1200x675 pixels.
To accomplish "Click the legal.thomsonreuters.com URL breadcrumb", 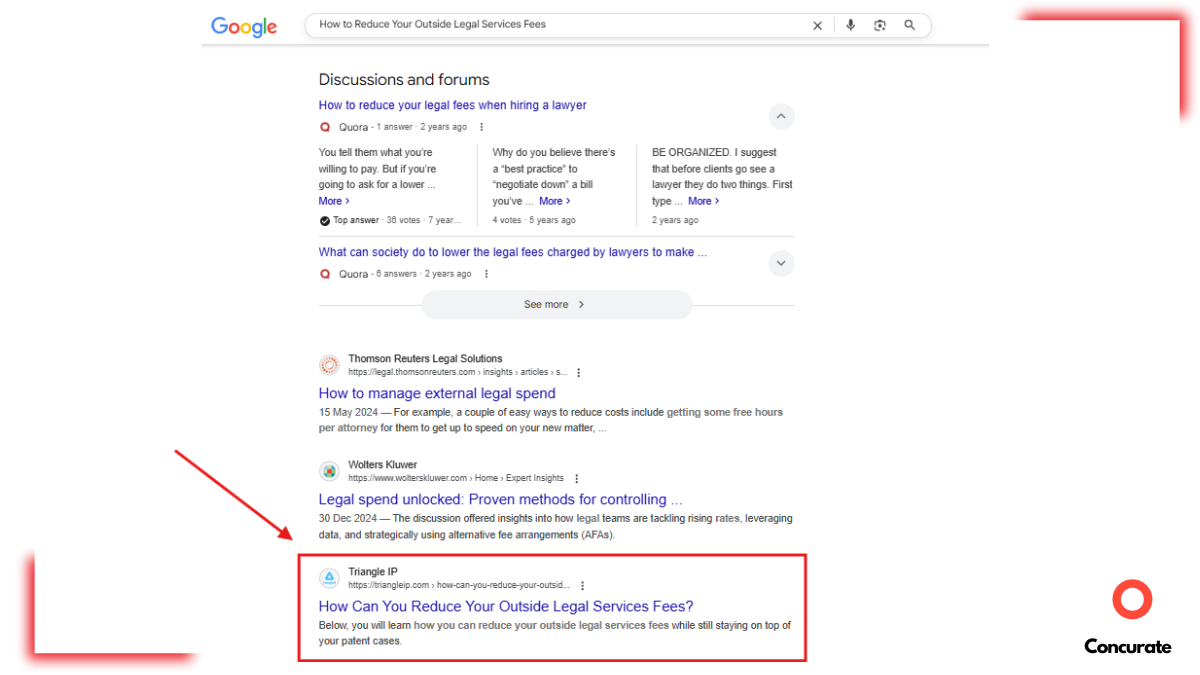I will click(457, 372).
